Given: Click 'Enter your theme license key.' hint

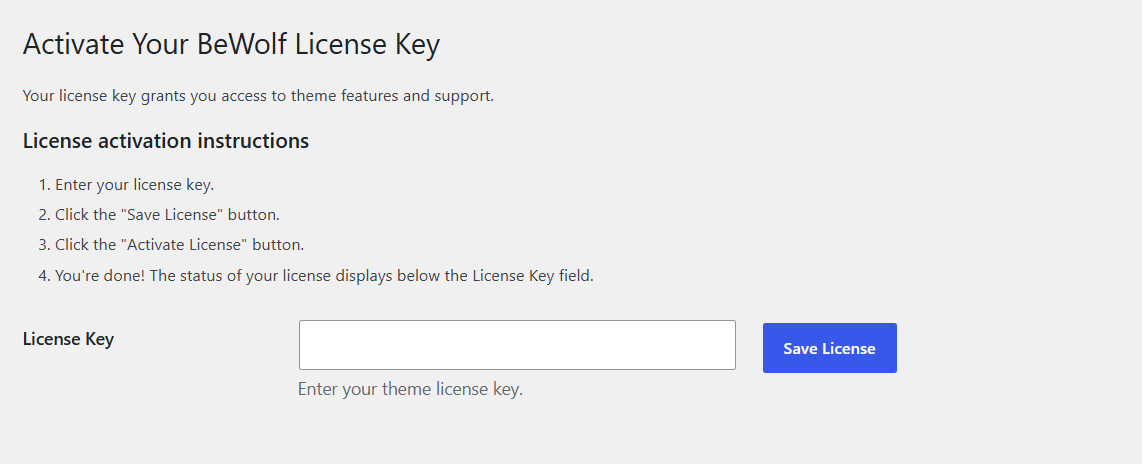Looking at the screenshot, I should coord(411,389).
